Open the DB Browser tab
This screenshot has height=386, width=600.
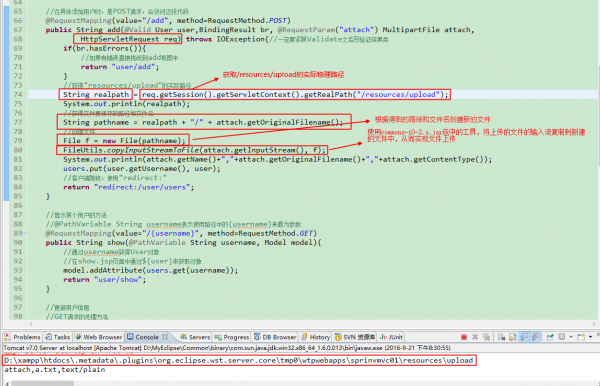275,337
